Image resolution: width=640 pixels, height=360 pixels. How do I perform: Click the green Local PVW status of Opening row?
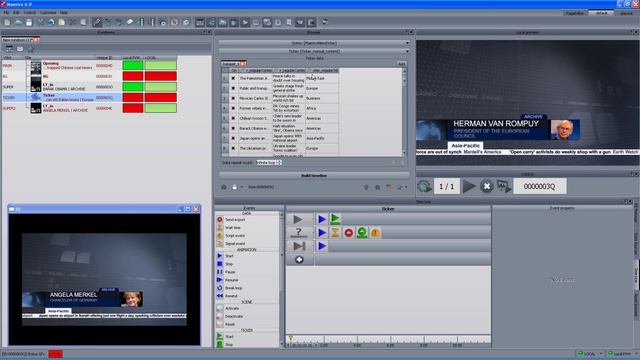[133, 65]
